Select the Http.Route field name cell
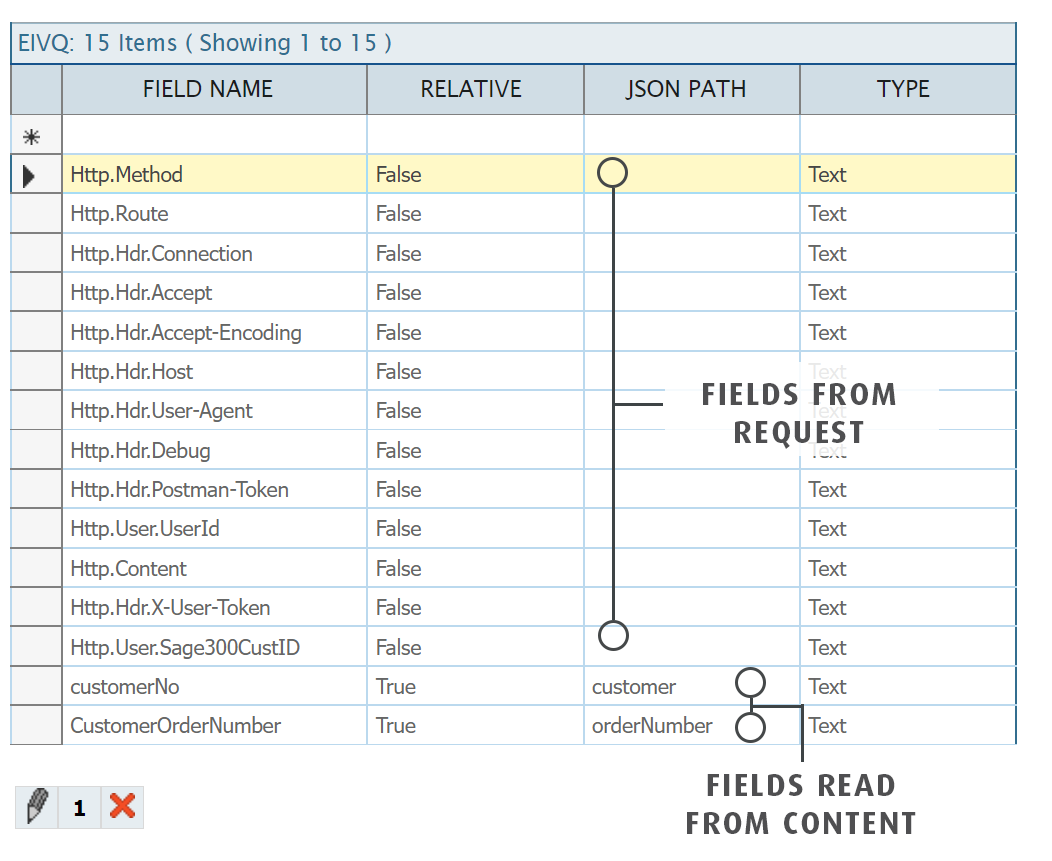Image resolution: width=1052 pixels, height=861 pixels. [120, 214]
